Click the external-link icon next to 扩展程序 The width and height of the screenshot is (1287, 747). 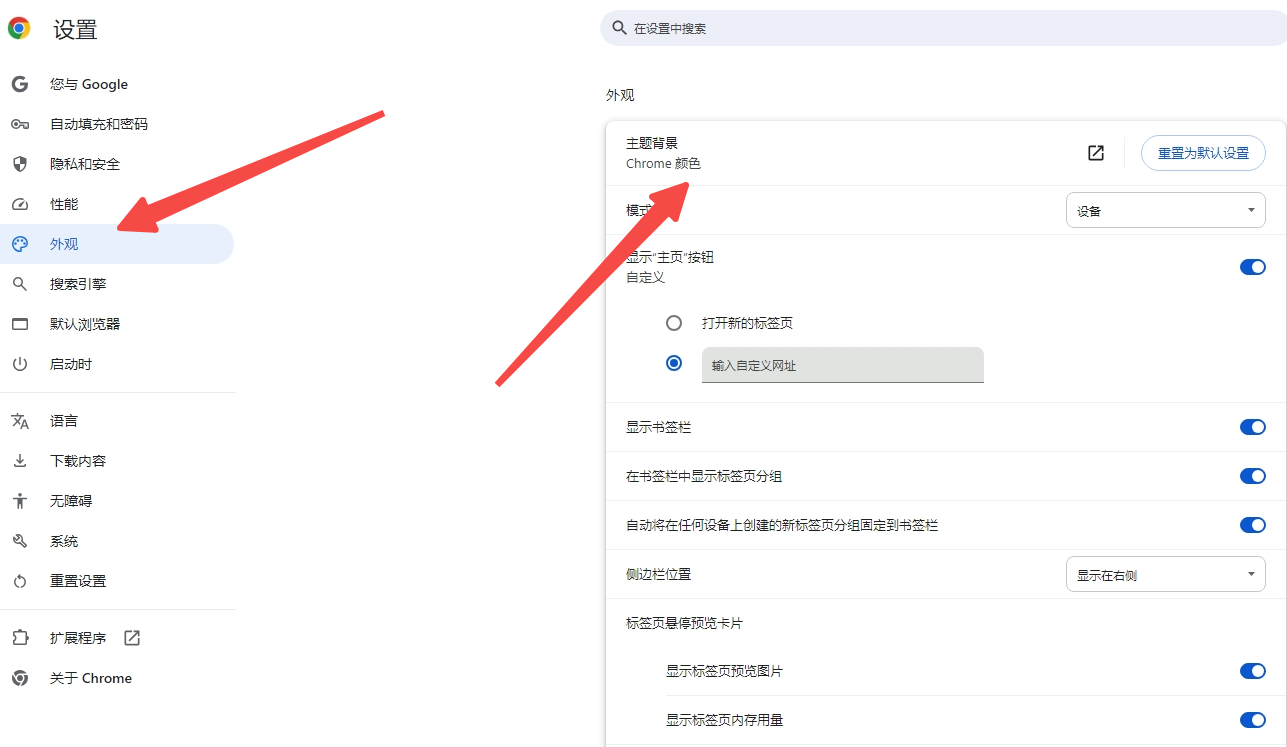[132, 638]
